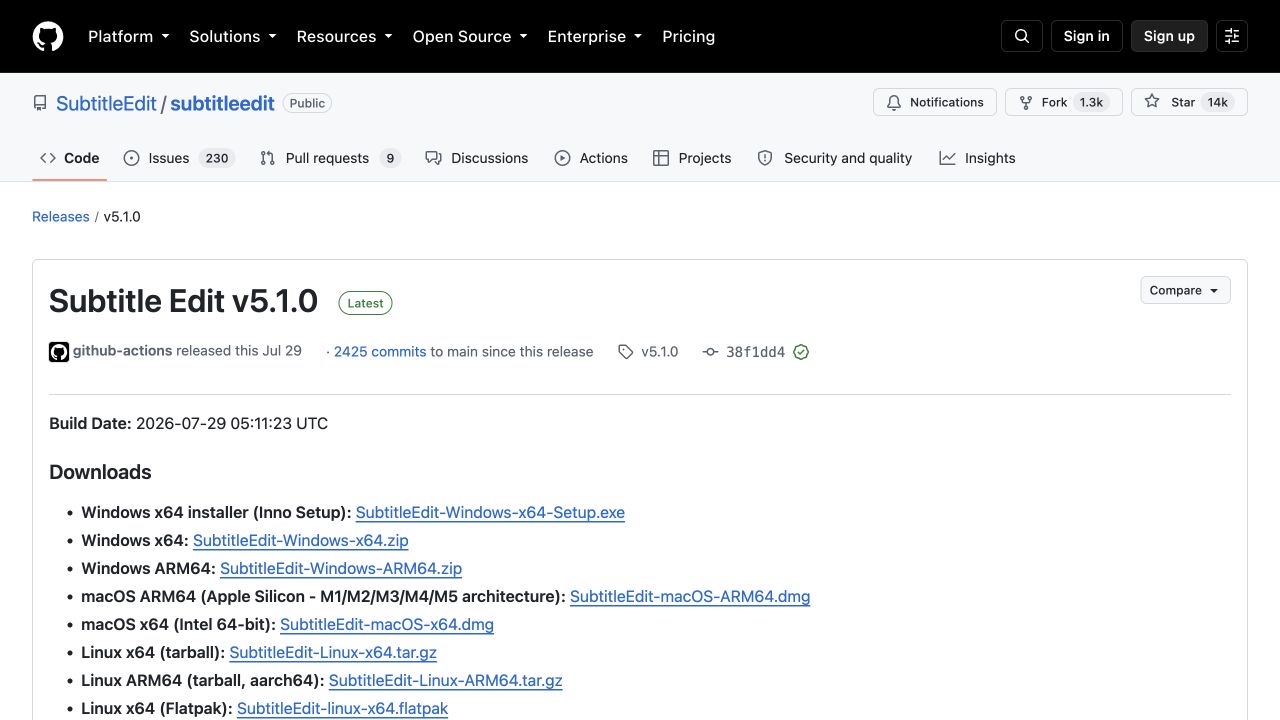Click the Subtitle Edit v5.1.0 heading

click(183, 301)
